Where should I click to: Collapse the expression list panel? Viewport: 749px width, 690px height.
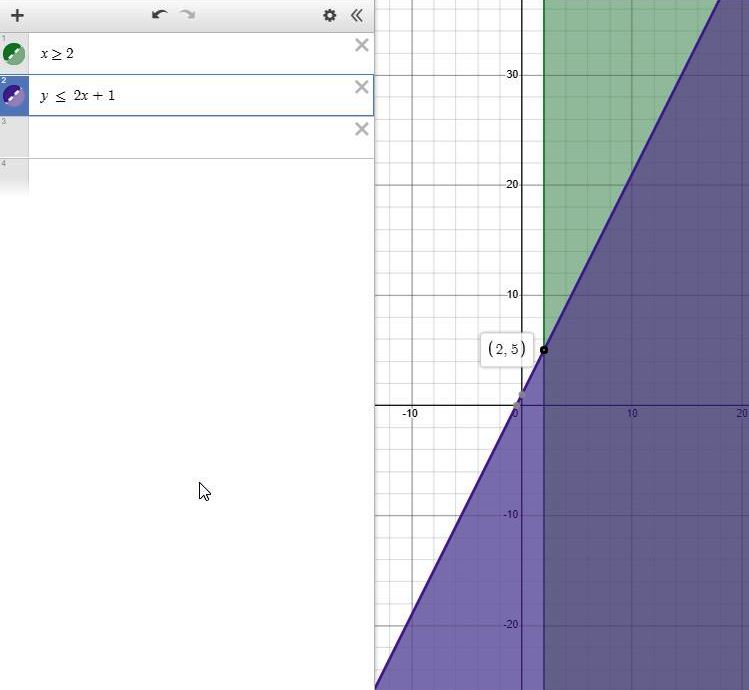coord(356,15)
